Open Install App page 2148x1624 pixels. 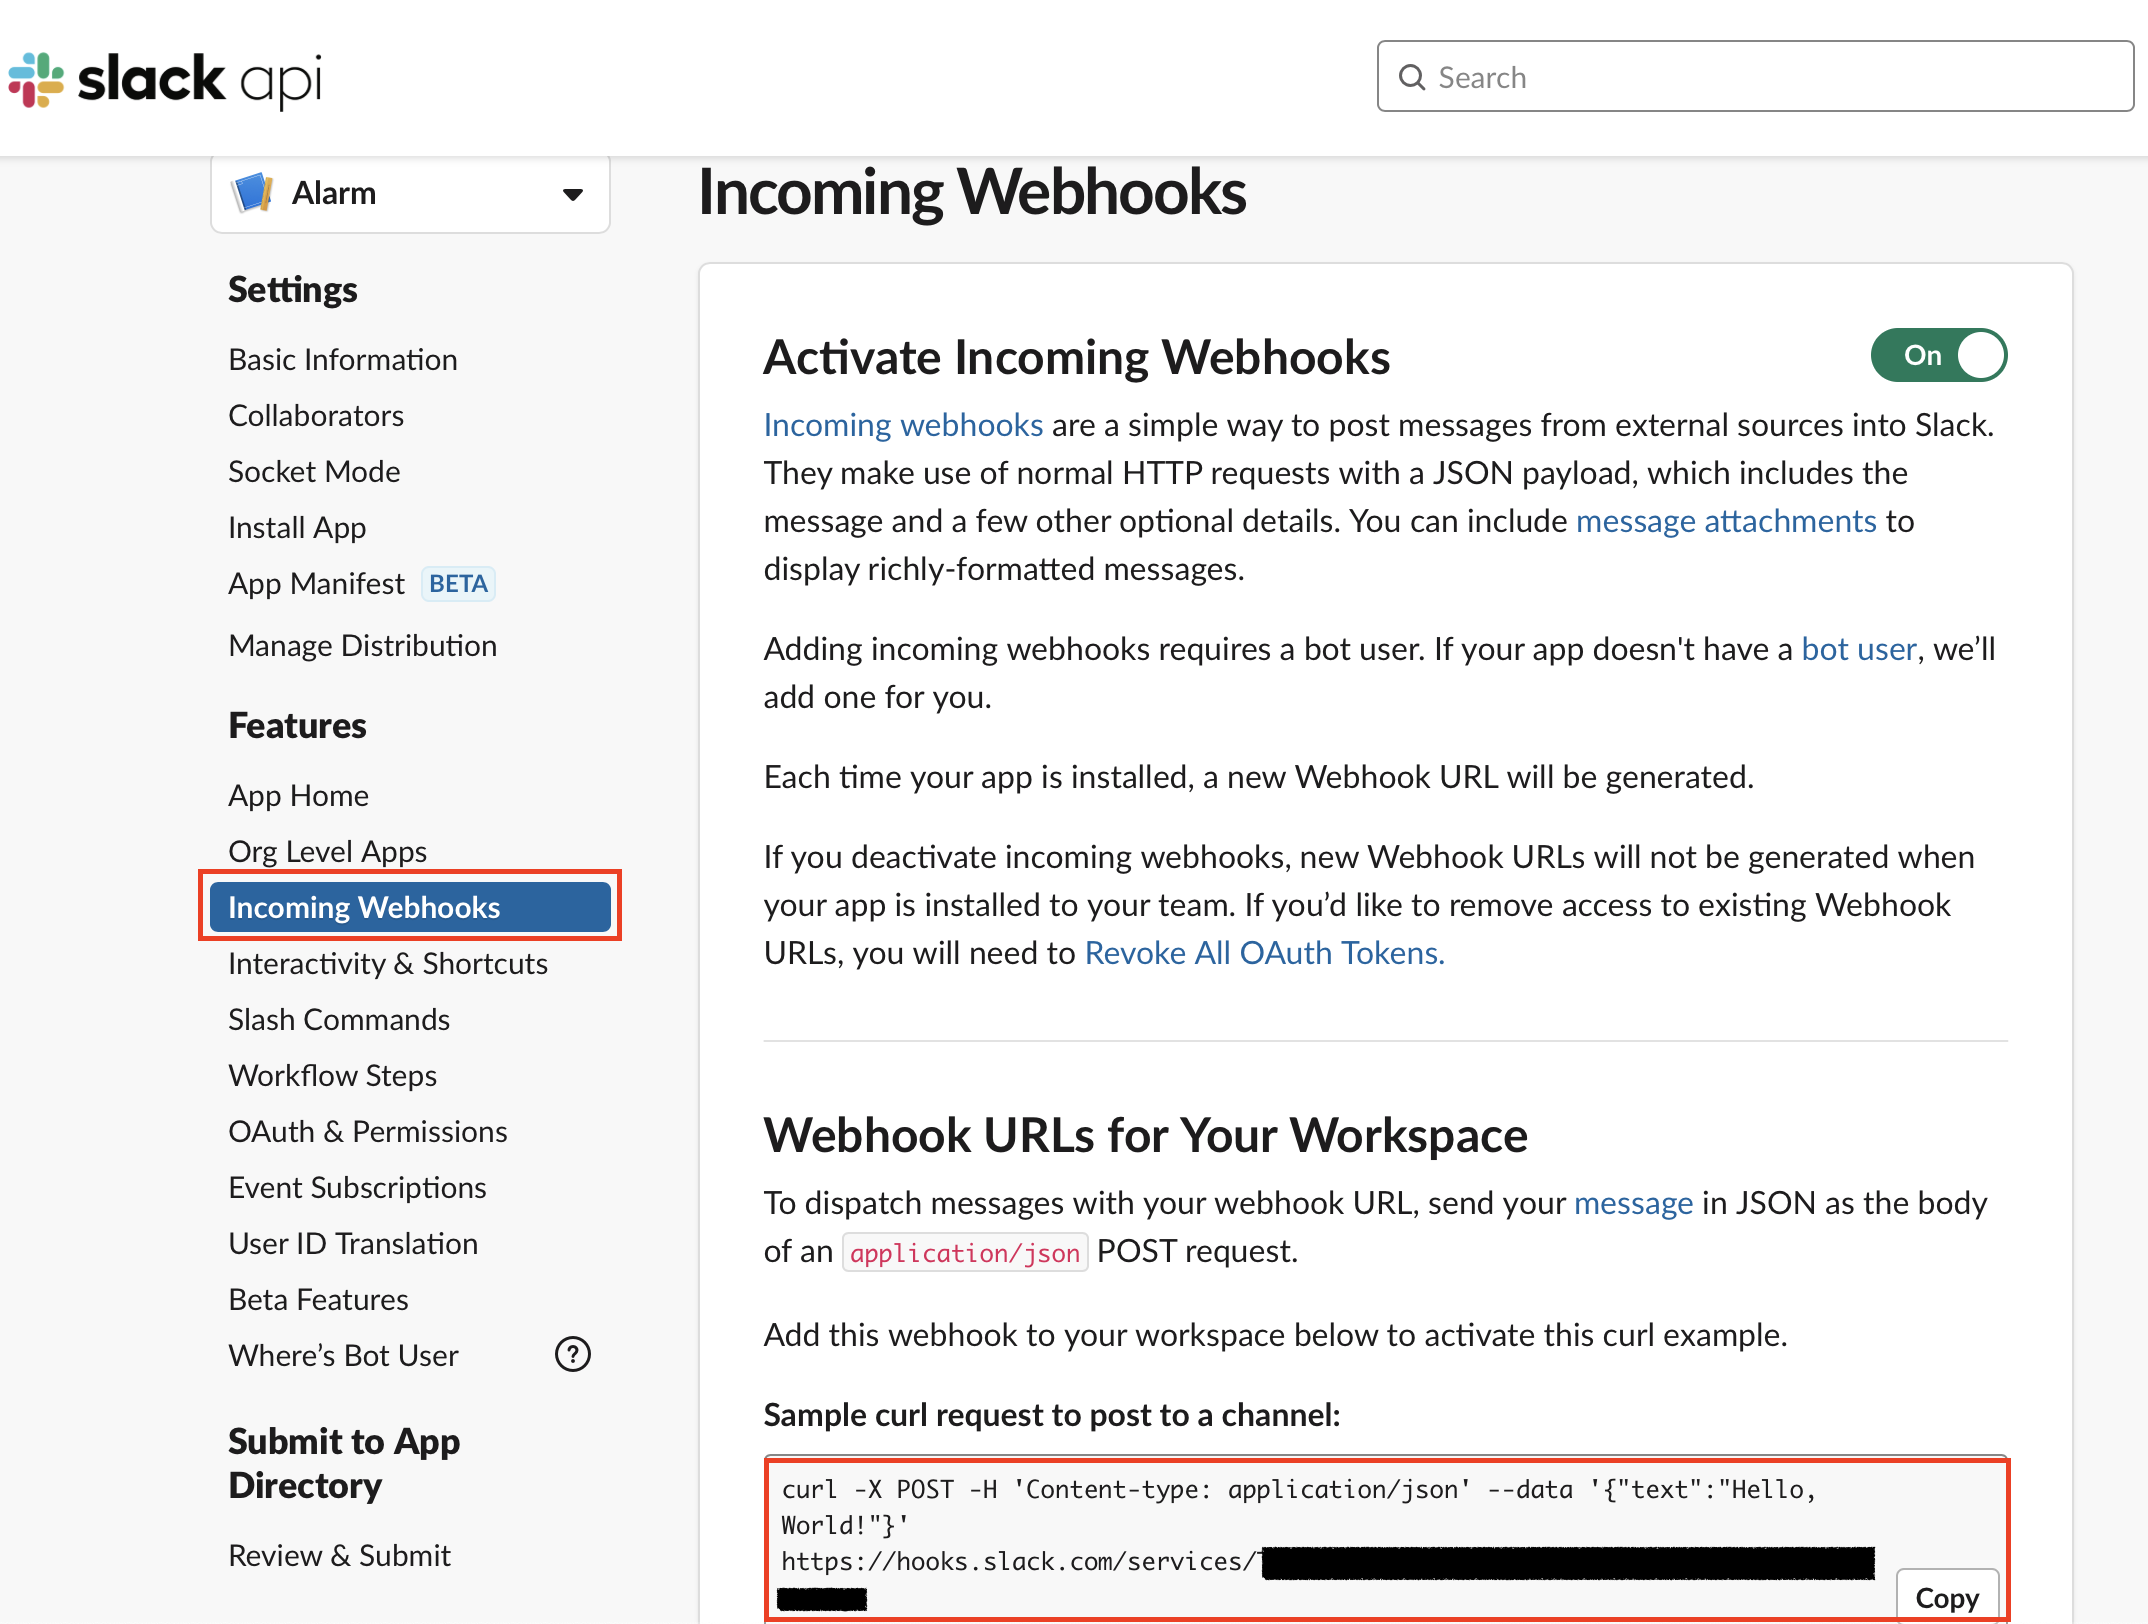(x=297, y=527)
